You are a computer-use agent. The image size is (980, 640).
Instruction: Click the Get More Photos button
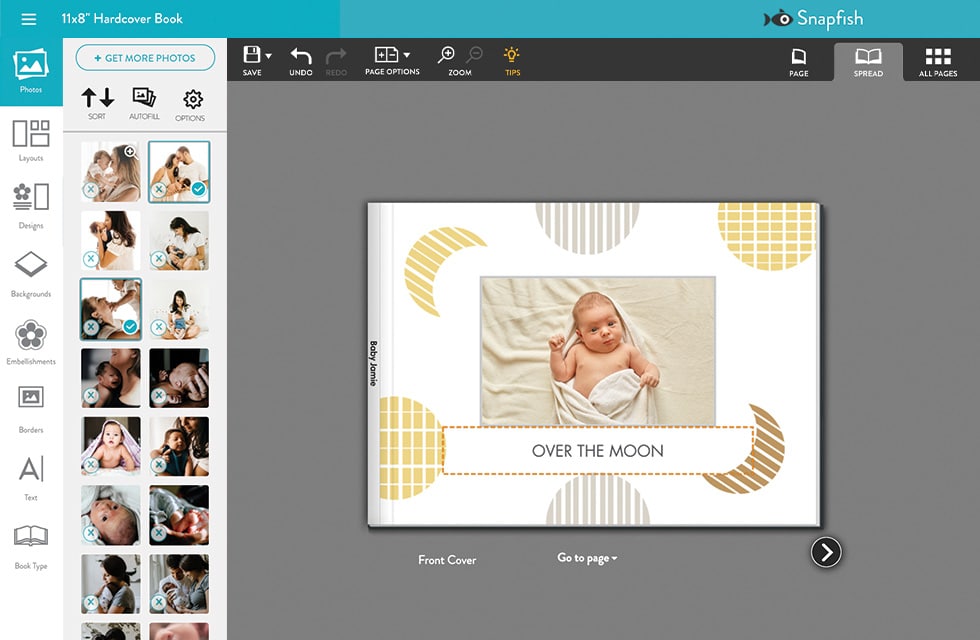point(145,57)
